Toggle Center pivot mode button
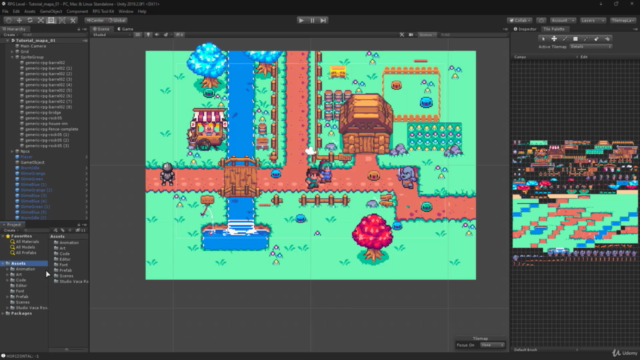Screen dimensions: 640x360 click(96, 20)
